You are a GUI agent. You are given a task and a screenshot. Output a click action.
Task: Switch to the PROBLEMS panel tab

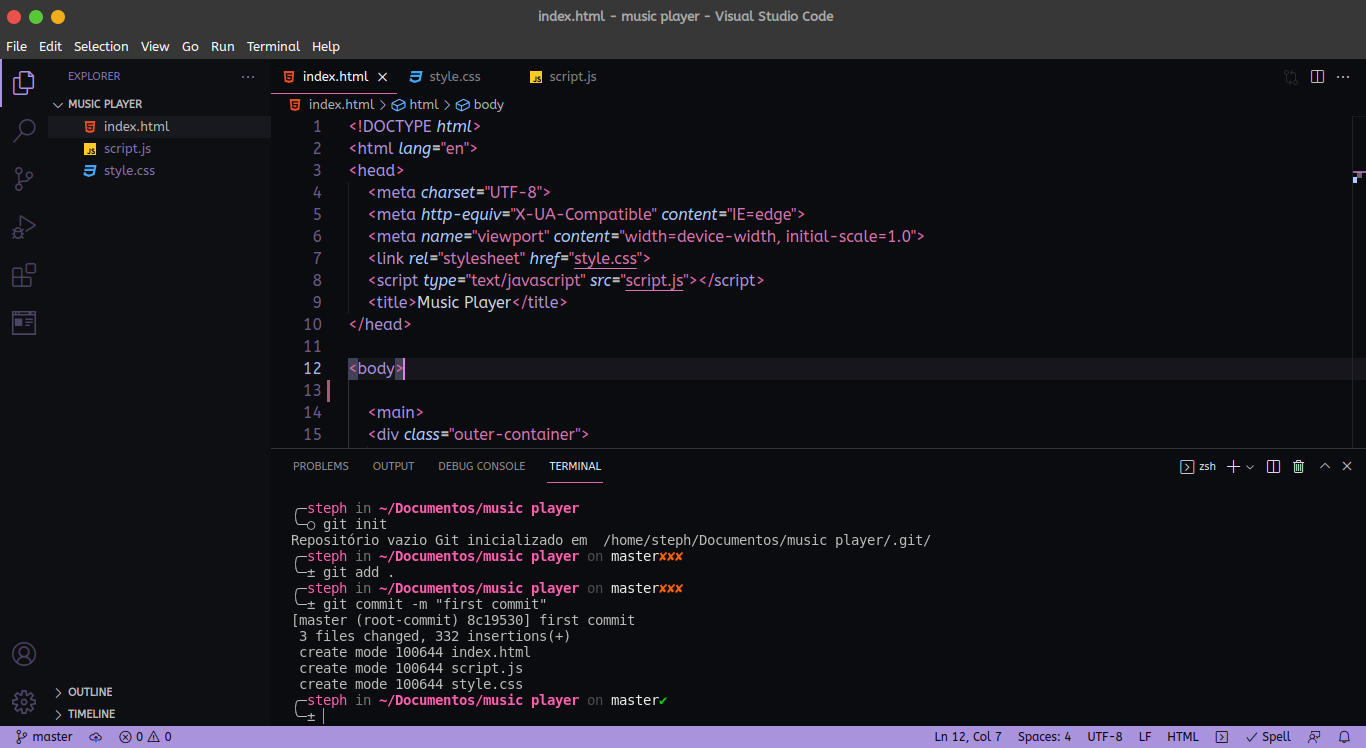[x=321, y=466]
